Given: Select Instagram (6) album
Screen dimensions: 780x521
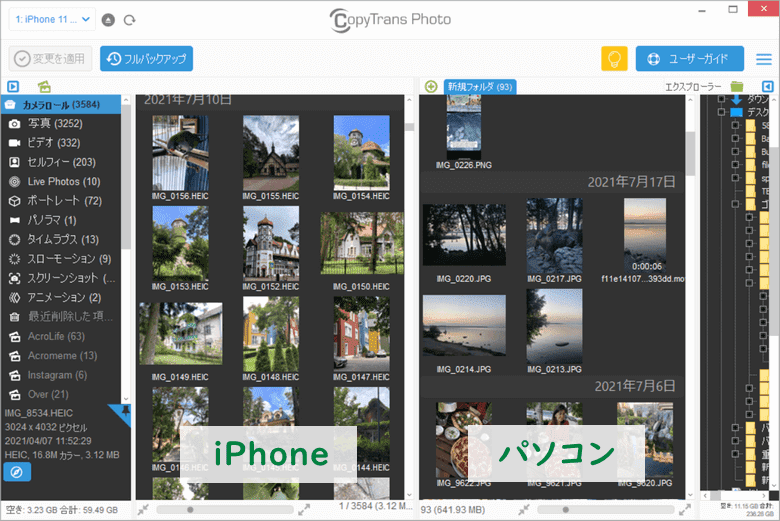Looking at the screenshot, I should click(x=61, y=375).
